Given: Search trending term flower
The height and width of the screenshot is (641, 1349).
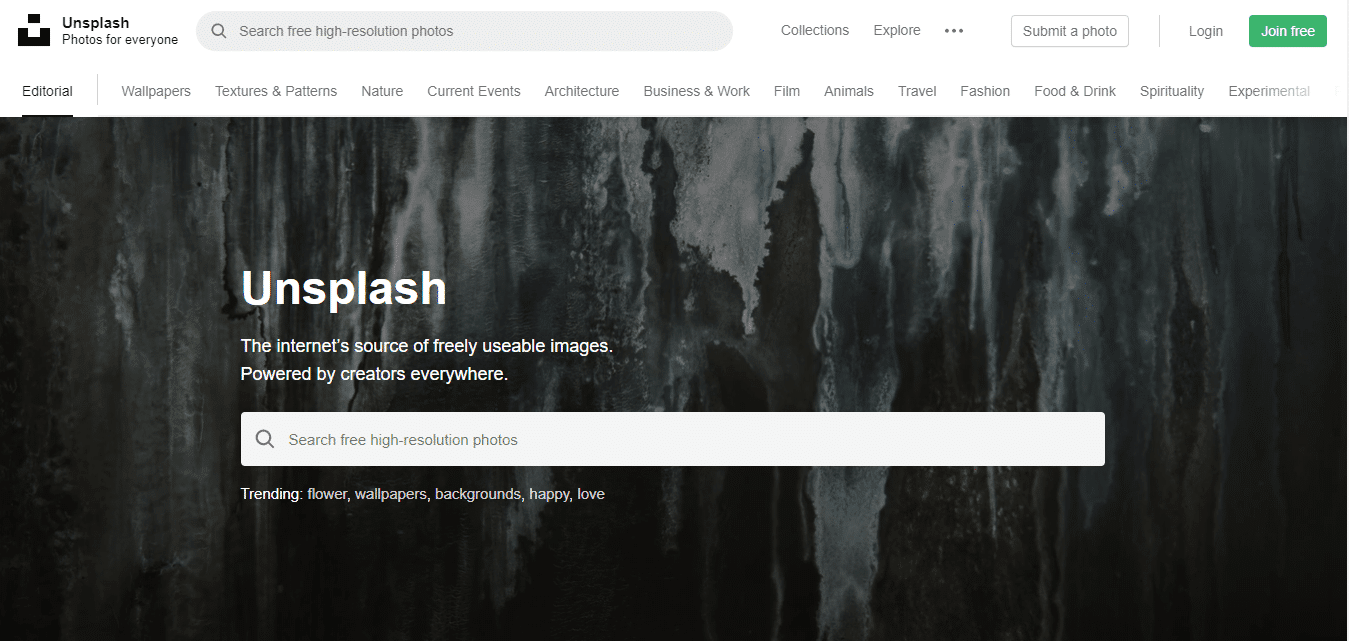Looking at the screenshot, I should (x=327, y=494).
